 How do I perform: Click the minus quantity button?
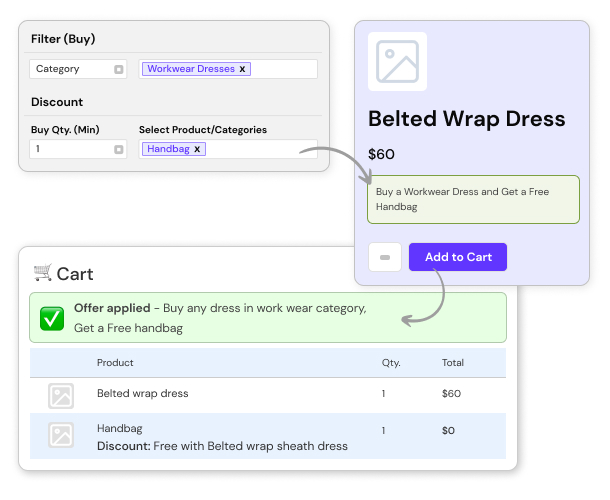click(385, 257)
